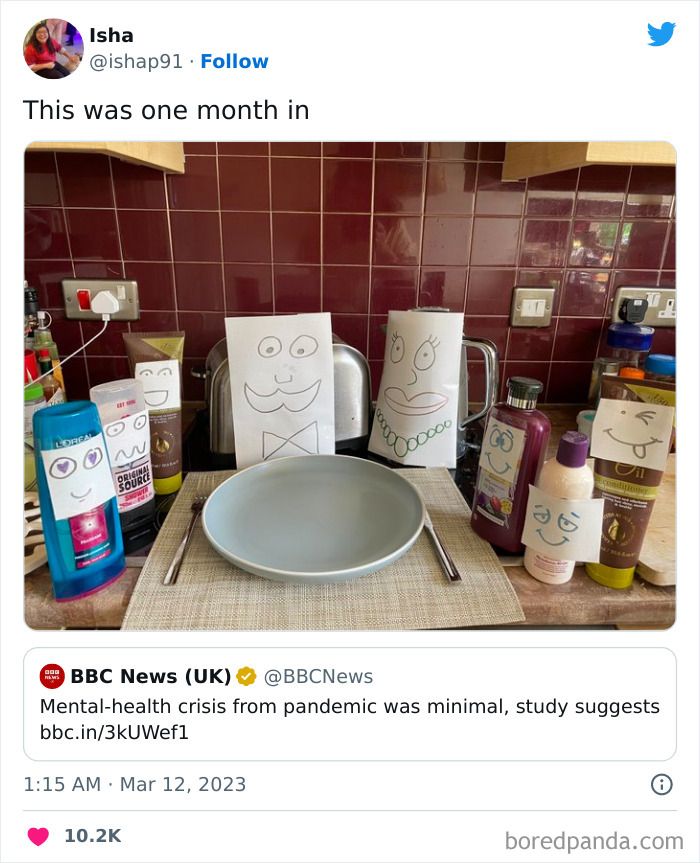Open the quoted BBC News tweet card

(349, 704)
